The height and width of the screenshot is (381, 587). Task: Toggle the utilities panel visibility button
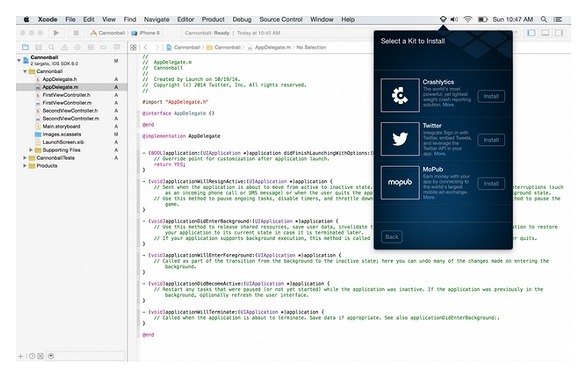tap(559, 33)
